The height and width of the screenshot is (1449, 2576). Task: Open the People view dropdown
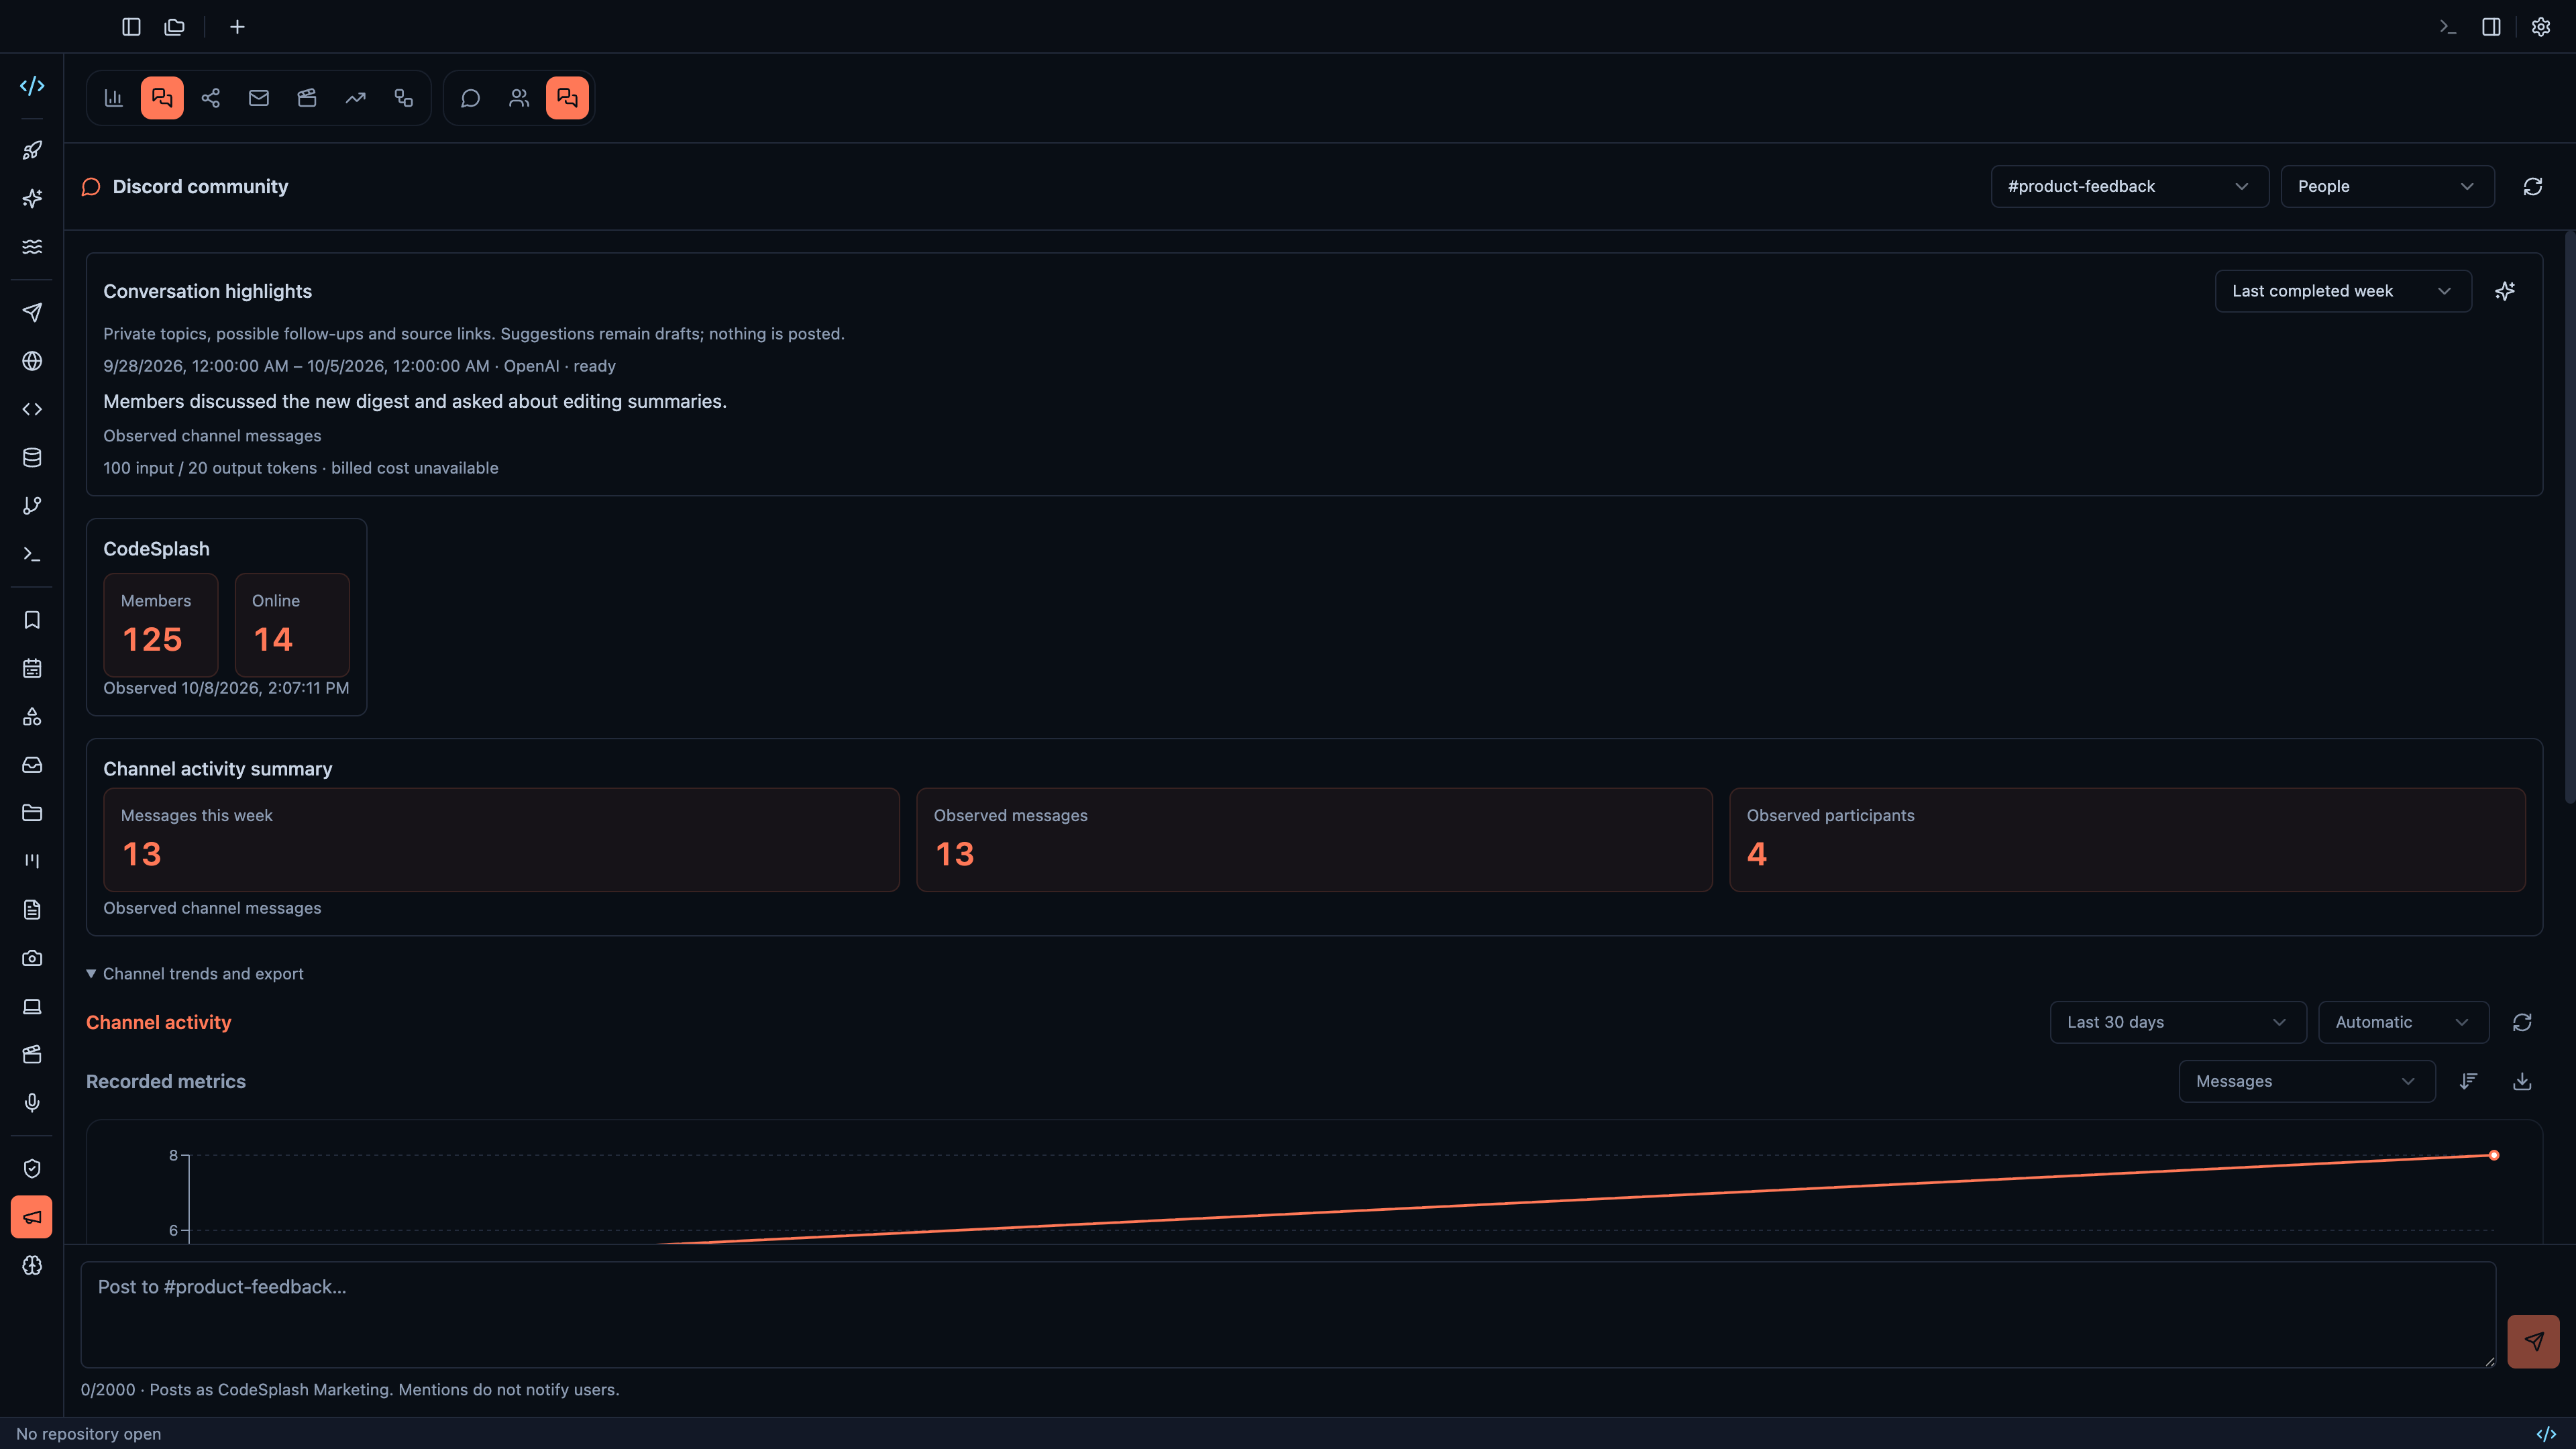2388,187
